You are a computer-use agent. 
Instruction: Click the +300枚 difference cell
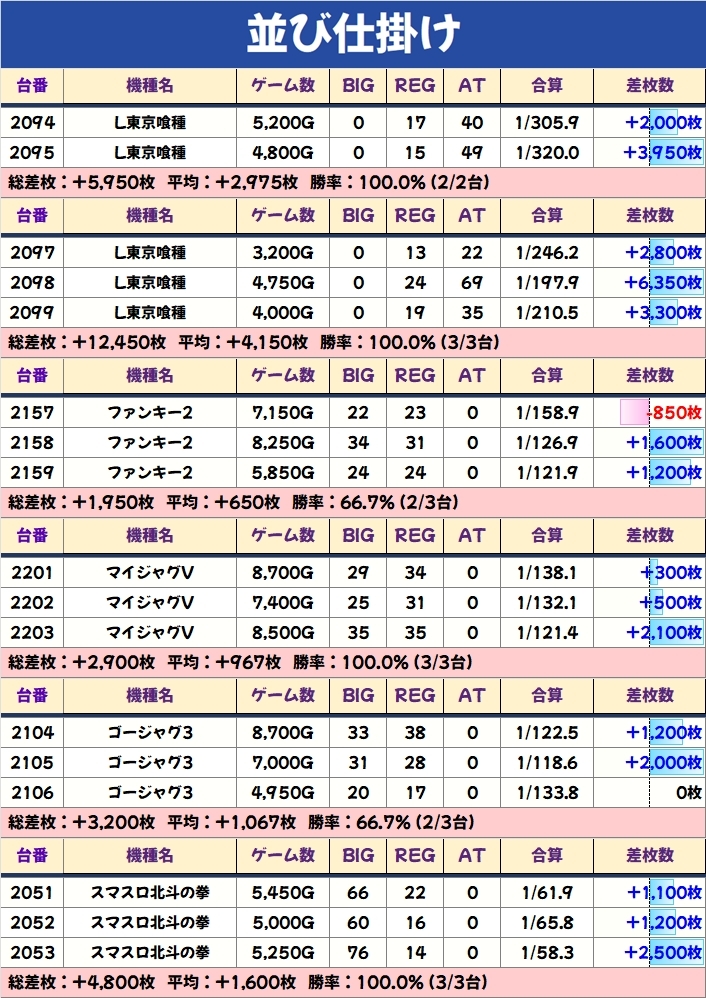pyautogui.click(x=649, y=573)
